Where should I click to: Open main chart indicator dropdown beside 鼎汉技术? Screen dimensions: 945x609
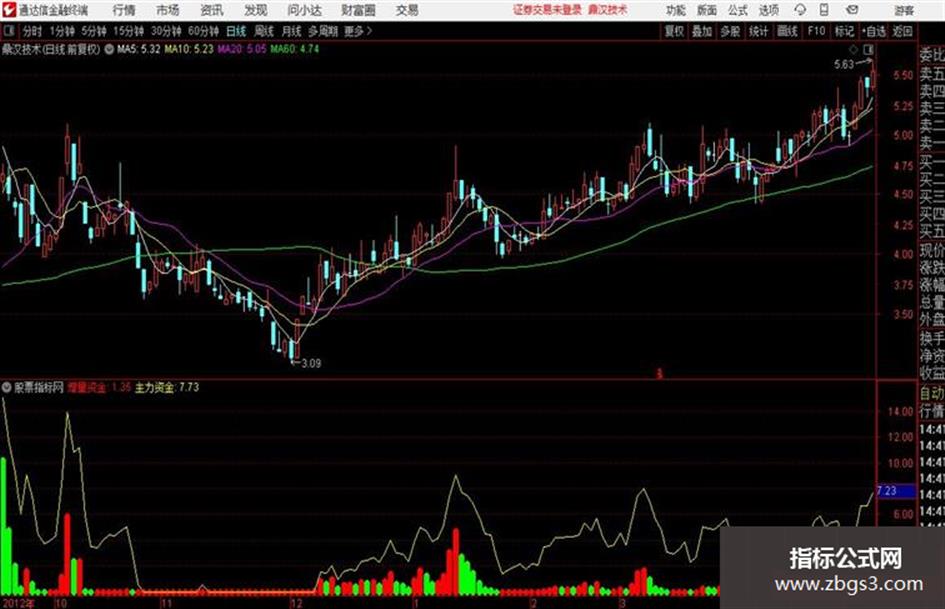tap(109, 49)
